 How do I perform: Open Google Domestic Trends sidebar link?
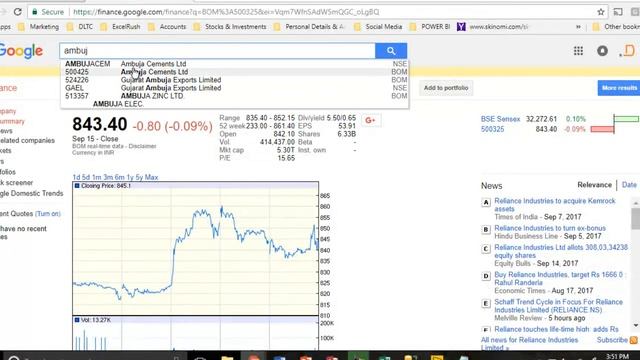[x=31, y=193]
